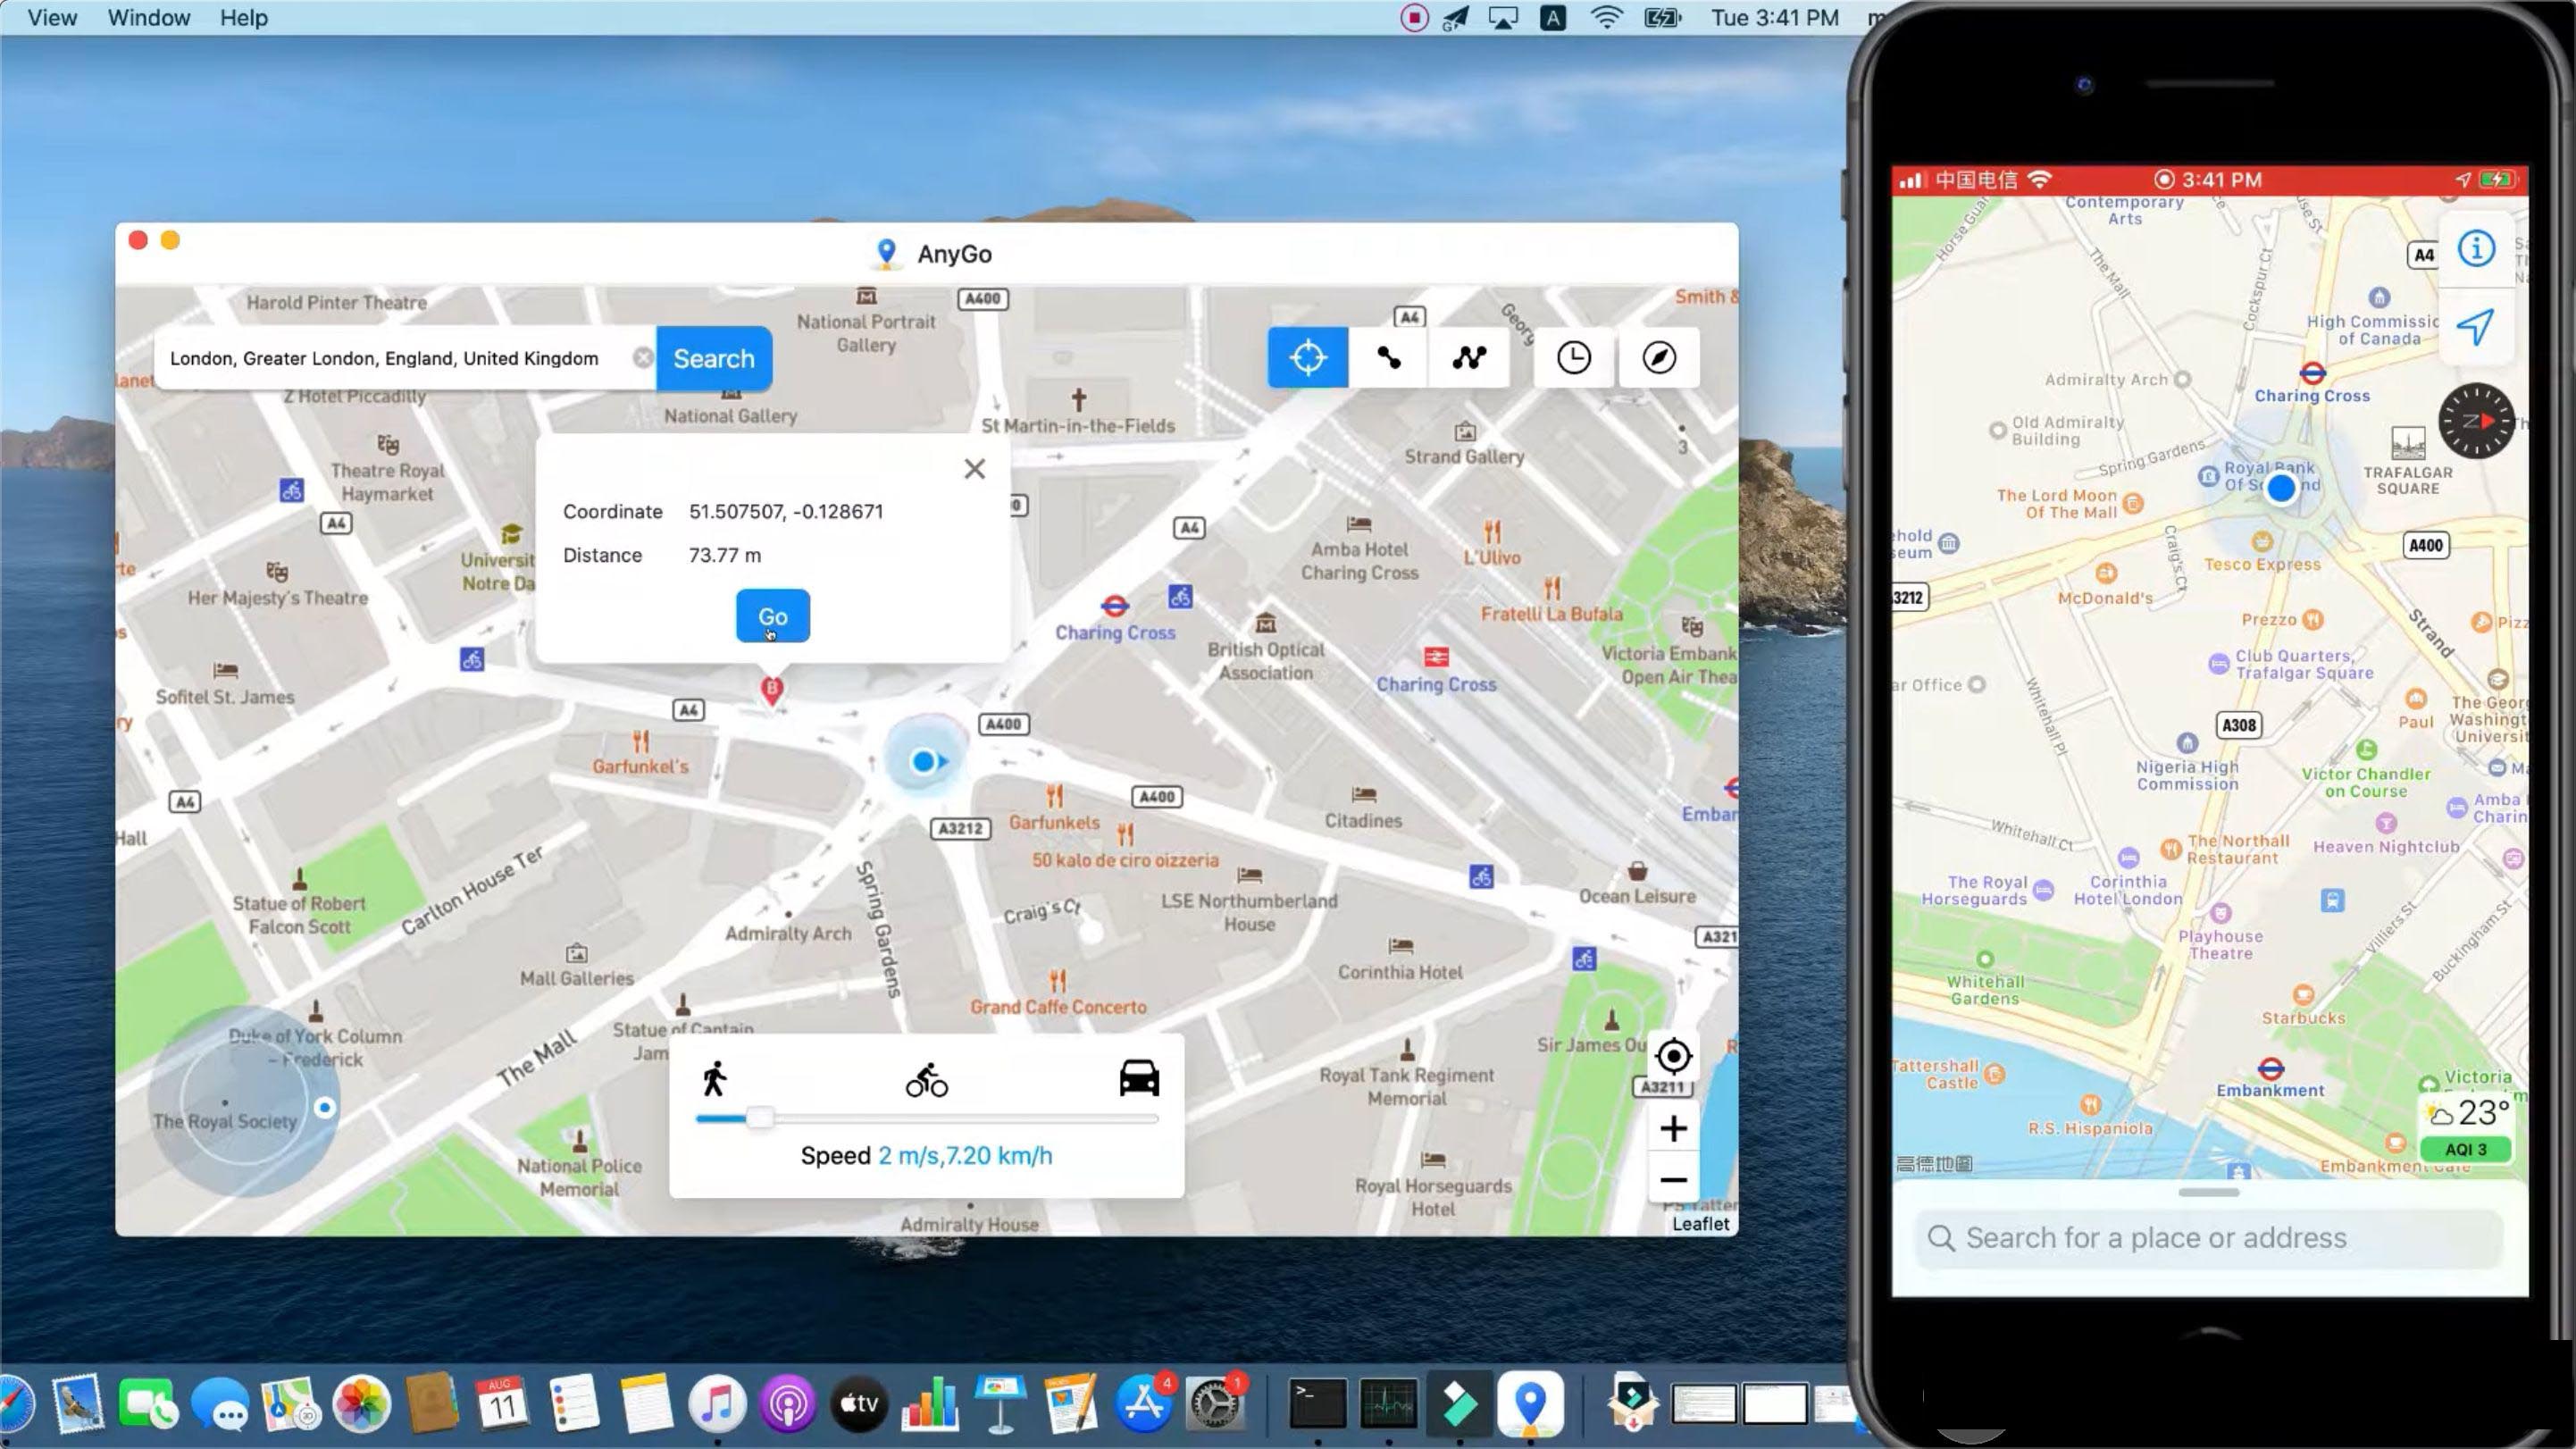Open Photos in the Dock
The image size is (2576, 1449).
click(x=361, y=1403)
